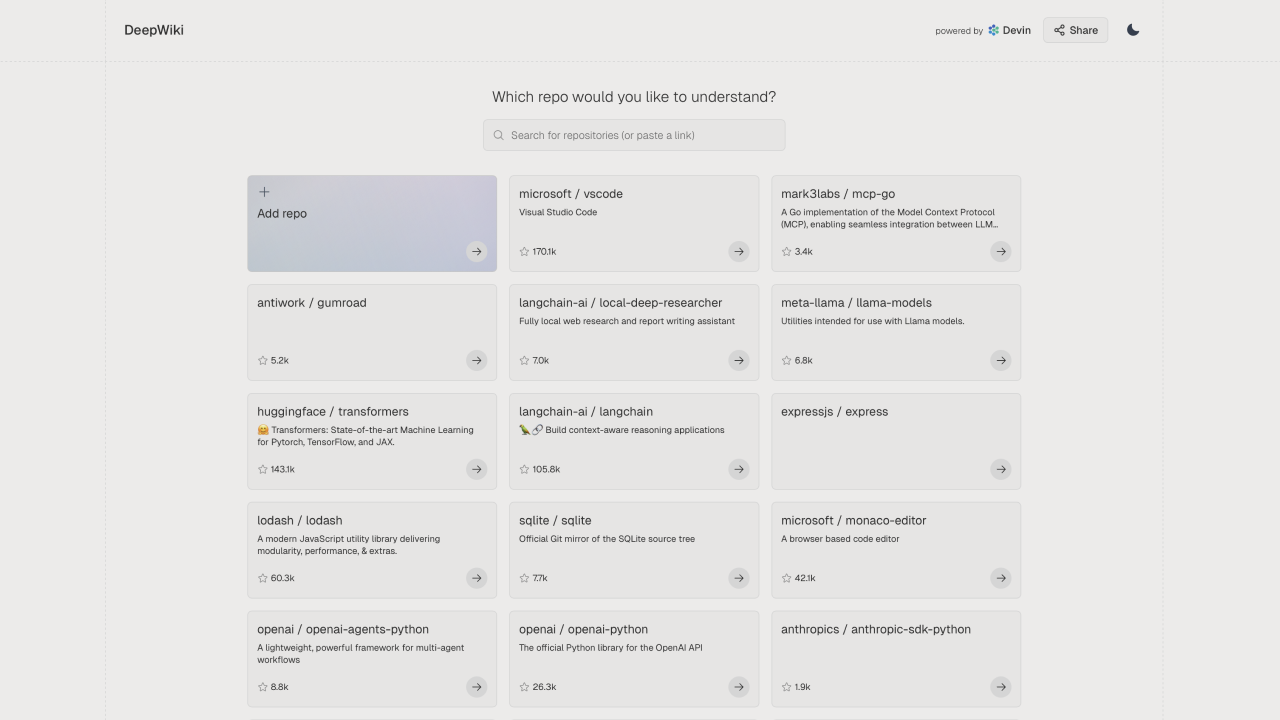
Task: Click arrow icon on Add repo card
Action: 477,252
